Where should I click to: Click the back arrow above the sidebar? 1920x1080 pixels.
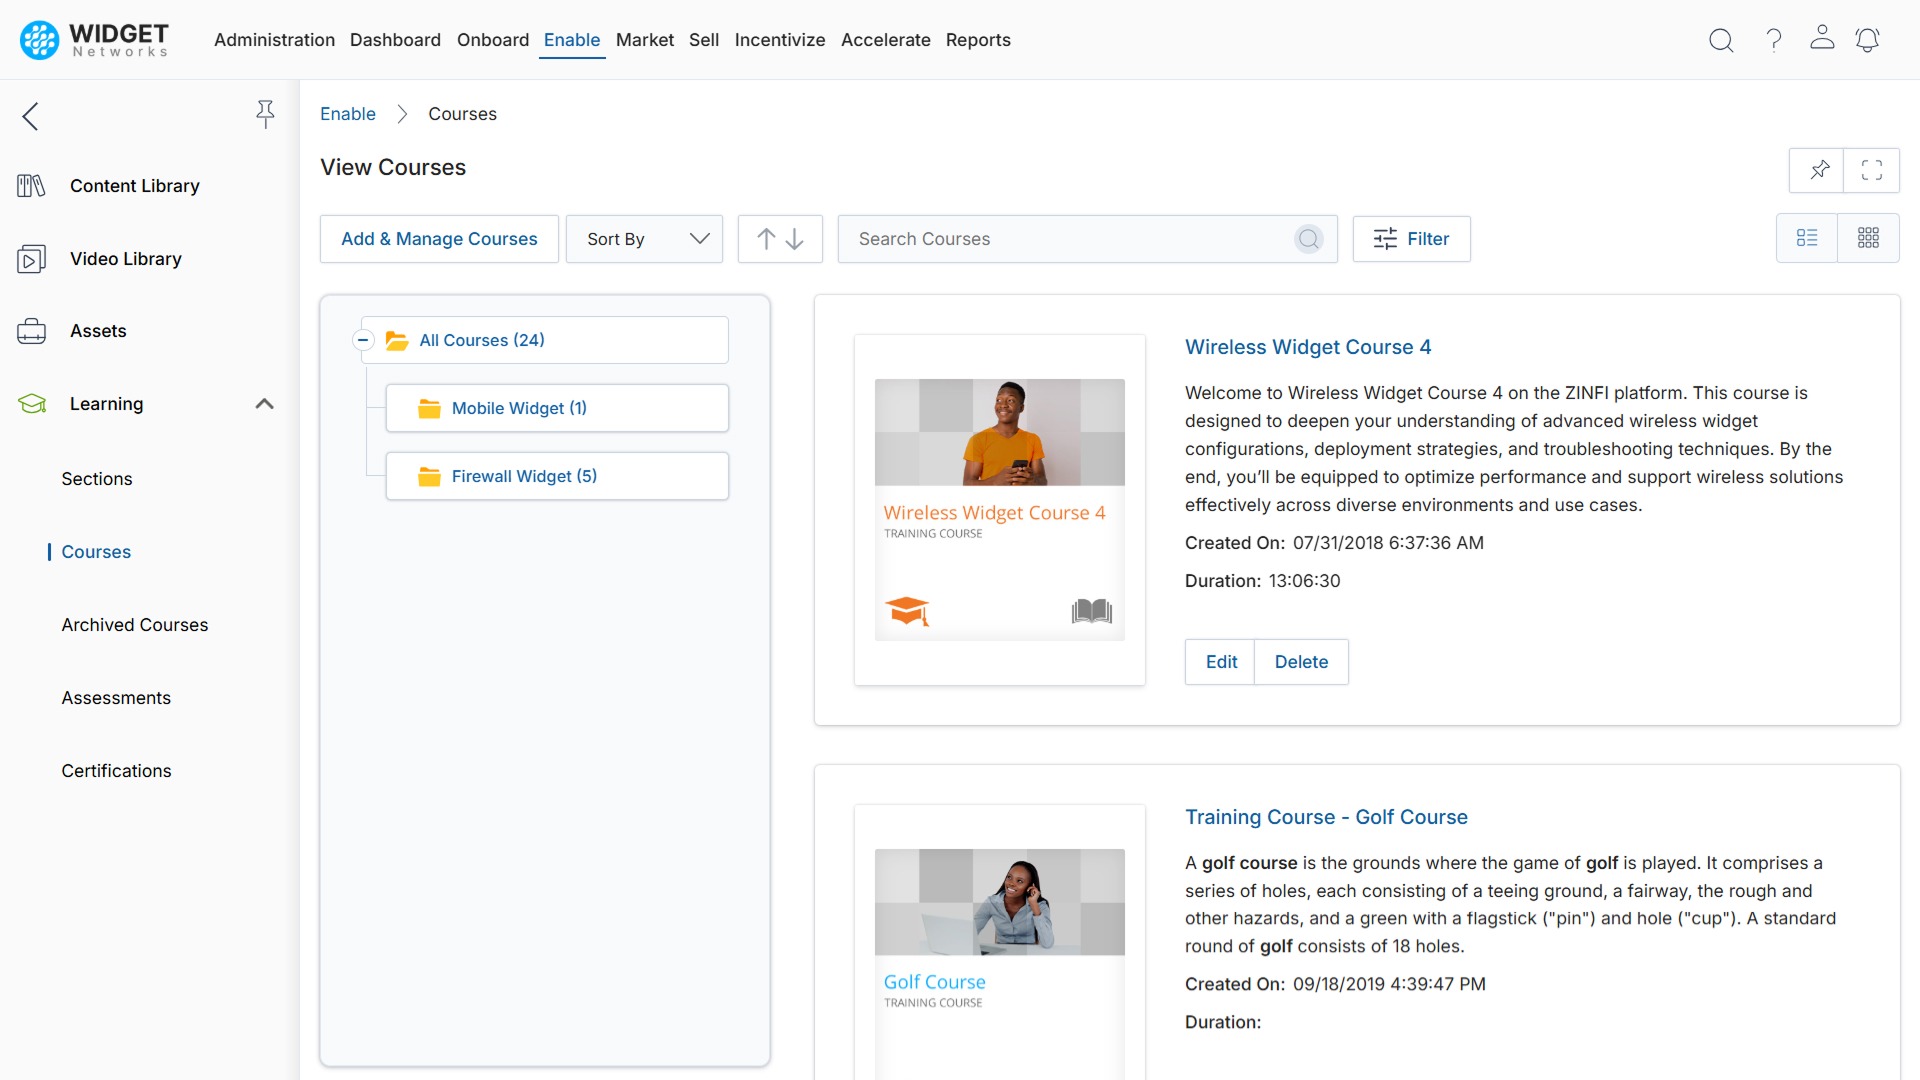[x=30, y=116]
